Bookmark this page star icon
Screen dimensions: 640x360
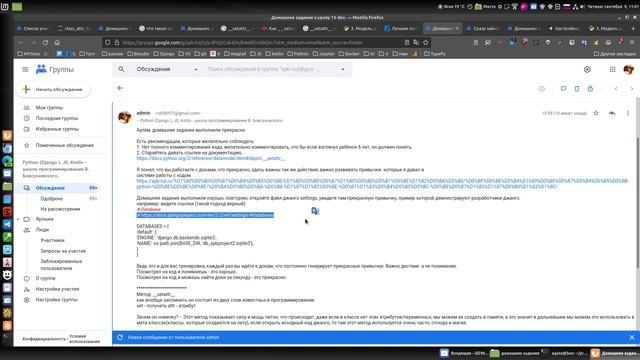[426, 42]
